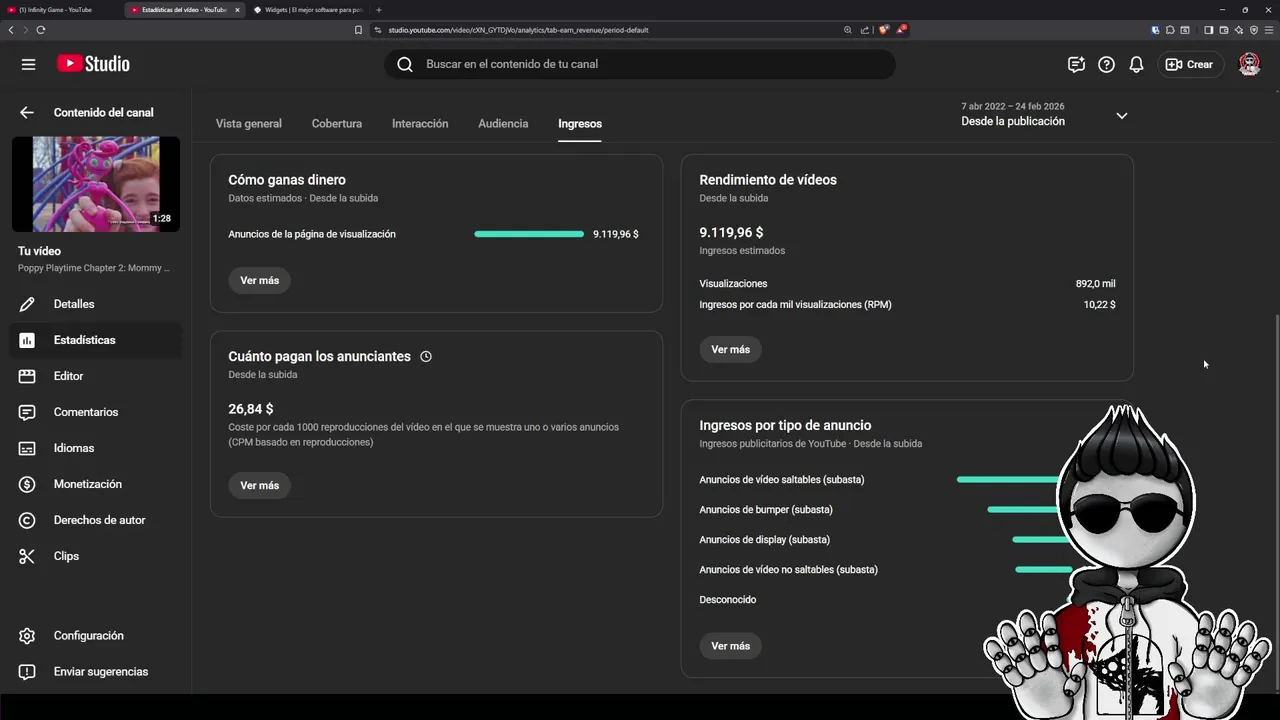Click the Comentarios speech icon
The height and width of the screenshot is (720, 1280).
point(27,412)
